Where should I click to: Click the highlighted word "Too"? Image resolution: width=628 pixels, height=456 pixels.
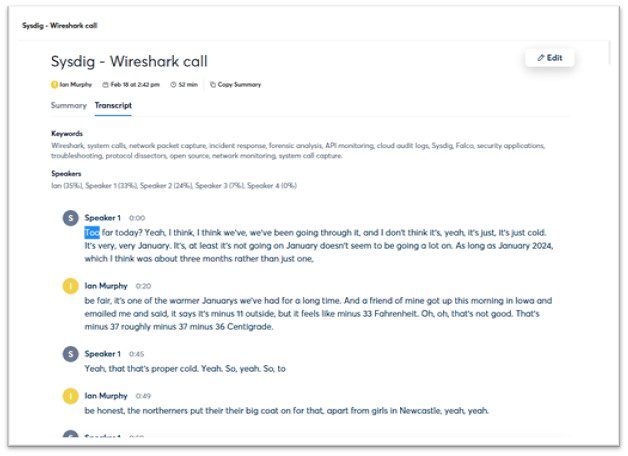pyautogui.click(x=92, y=233)
